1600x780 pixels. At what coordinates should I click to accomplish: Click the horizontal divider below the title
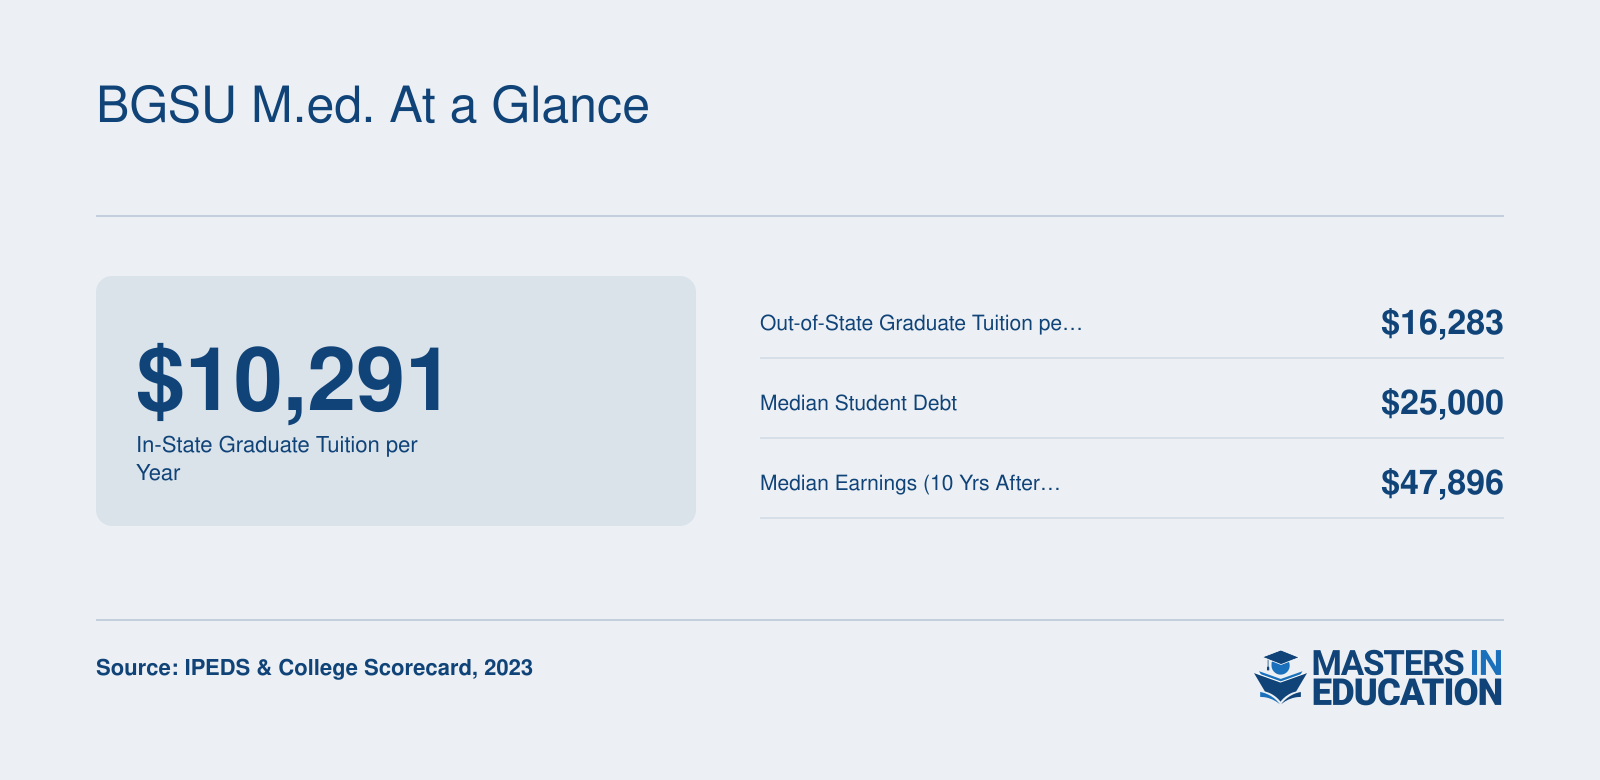click(x=800, y=216)
